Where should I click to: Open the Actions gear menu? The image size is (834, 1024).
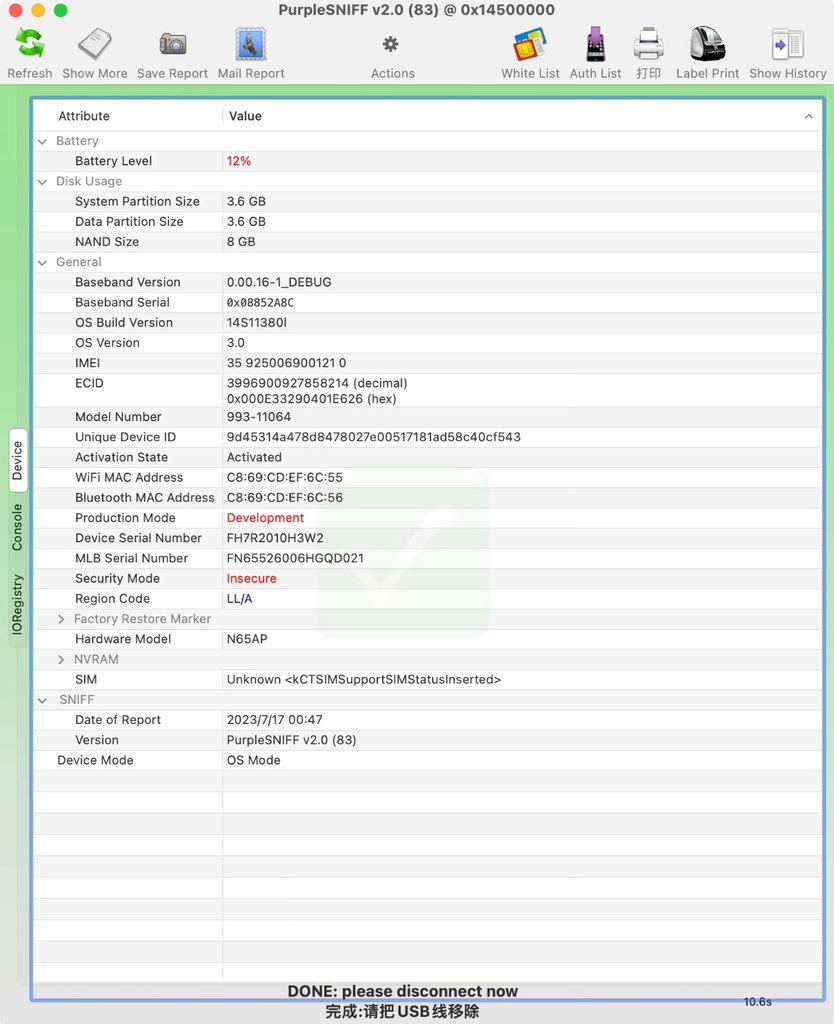click(x=391, y=44)
